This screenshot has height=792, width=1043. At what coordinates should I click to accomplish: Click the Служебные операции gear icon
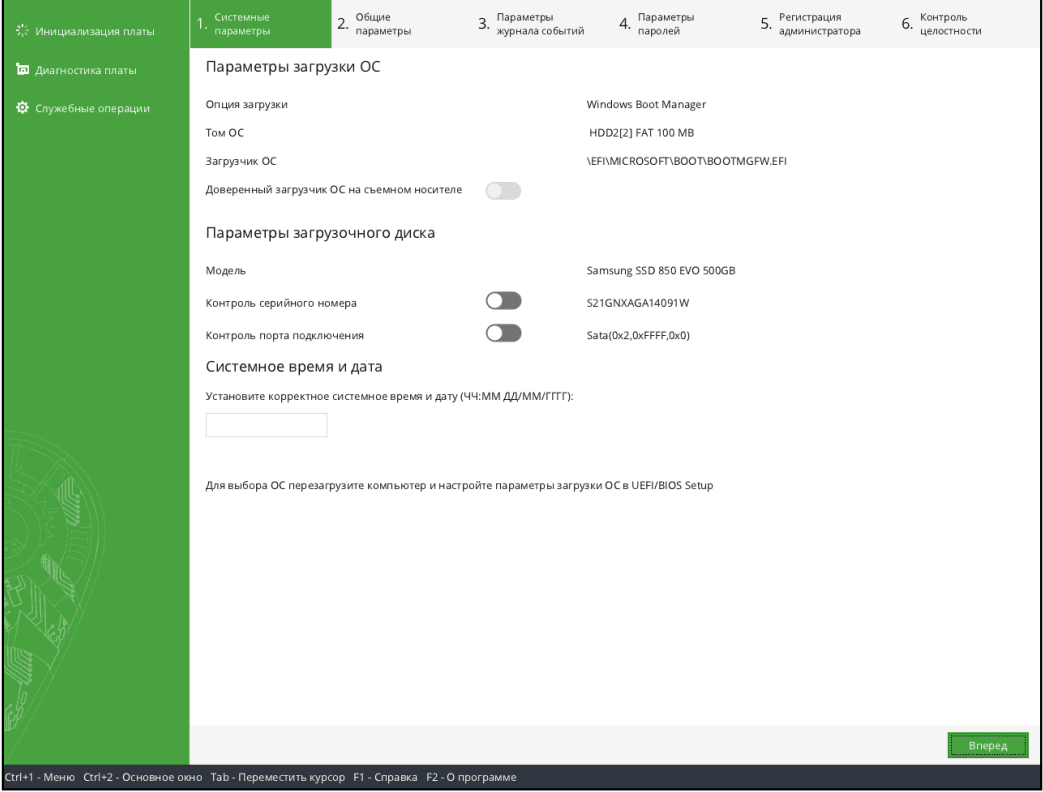(x=21, y=108)
